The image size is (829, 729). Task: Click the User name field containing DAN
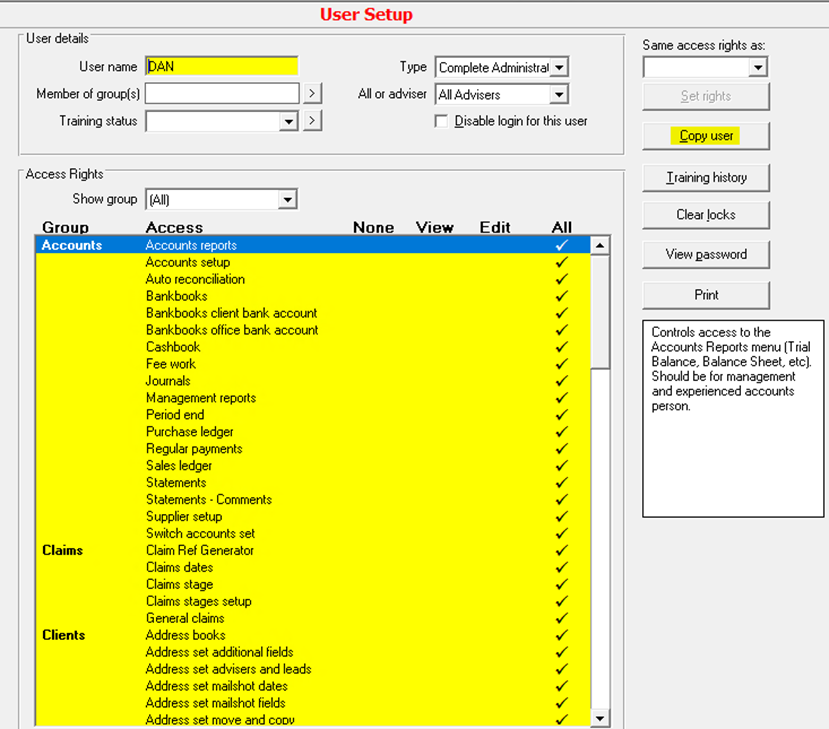[222, 66]
